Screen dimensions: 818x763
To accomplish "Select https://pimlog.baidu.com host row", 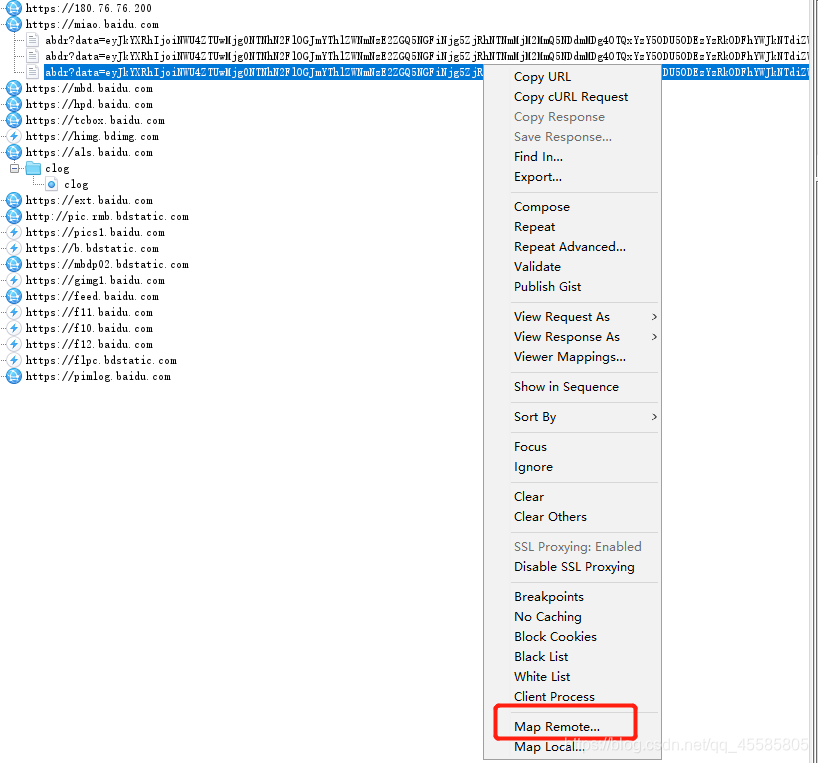I will point(98,376).
